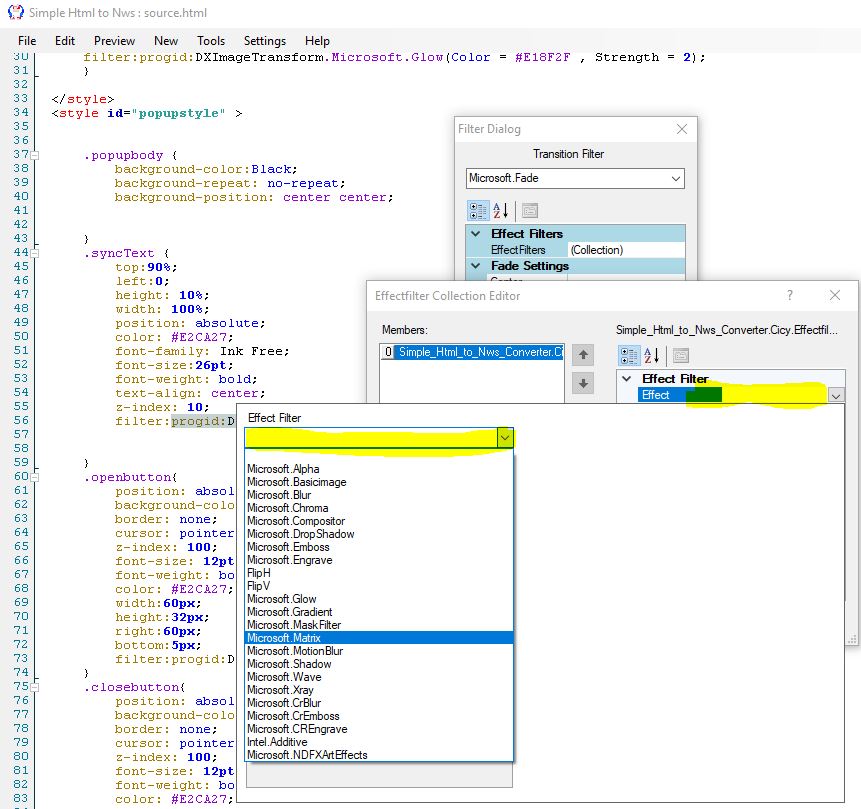Click the help question mark in Collection Editor

[790, 295]
